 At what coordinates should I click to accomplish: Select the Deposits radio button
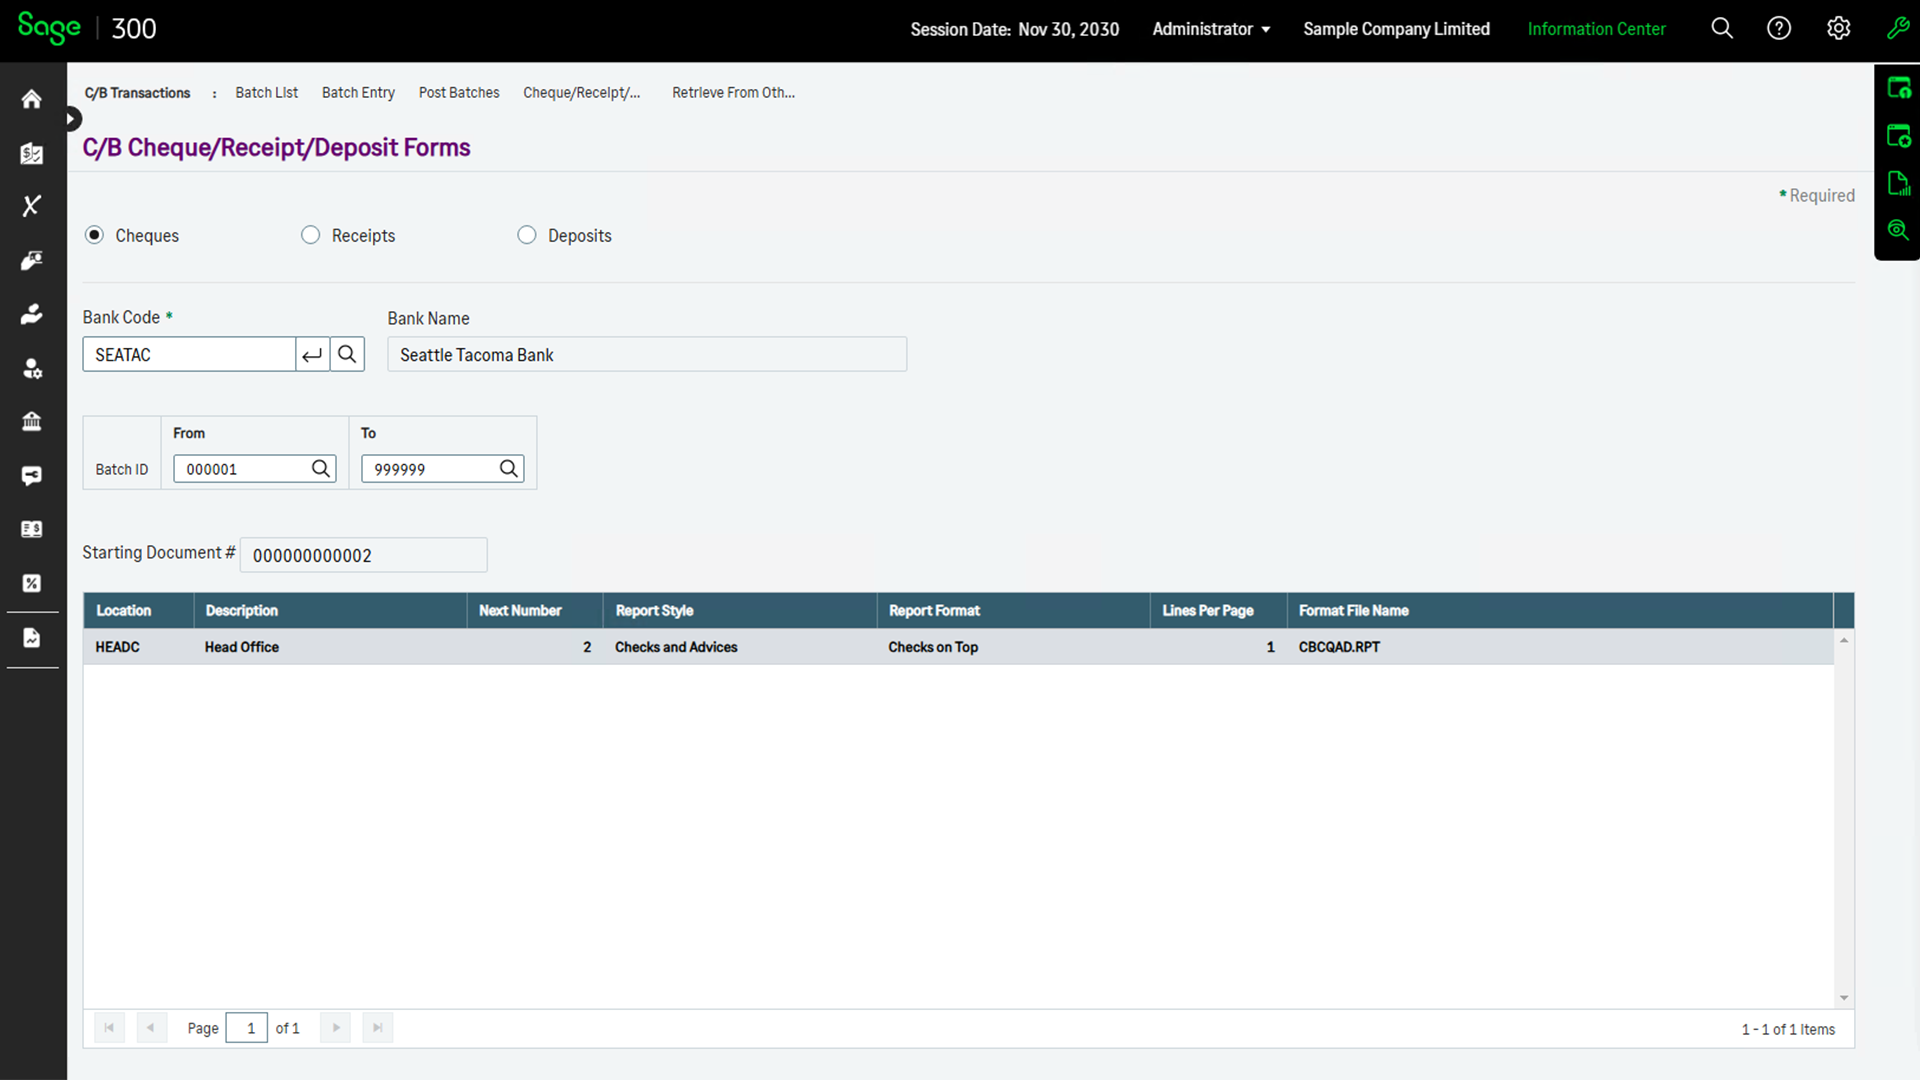(526, 234)
